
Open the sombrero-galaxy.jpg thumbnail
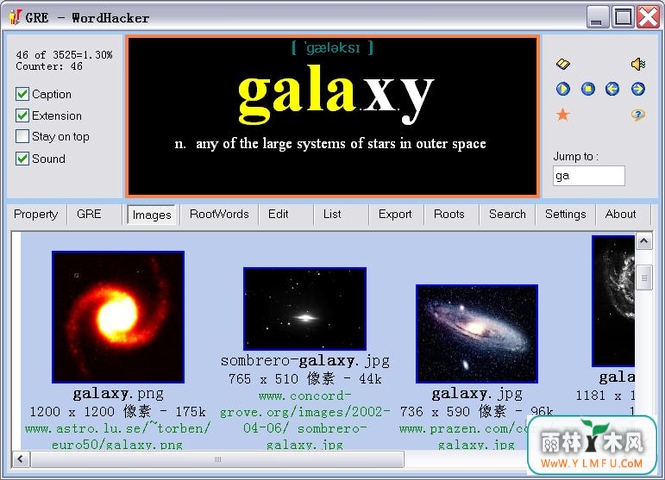305,309
